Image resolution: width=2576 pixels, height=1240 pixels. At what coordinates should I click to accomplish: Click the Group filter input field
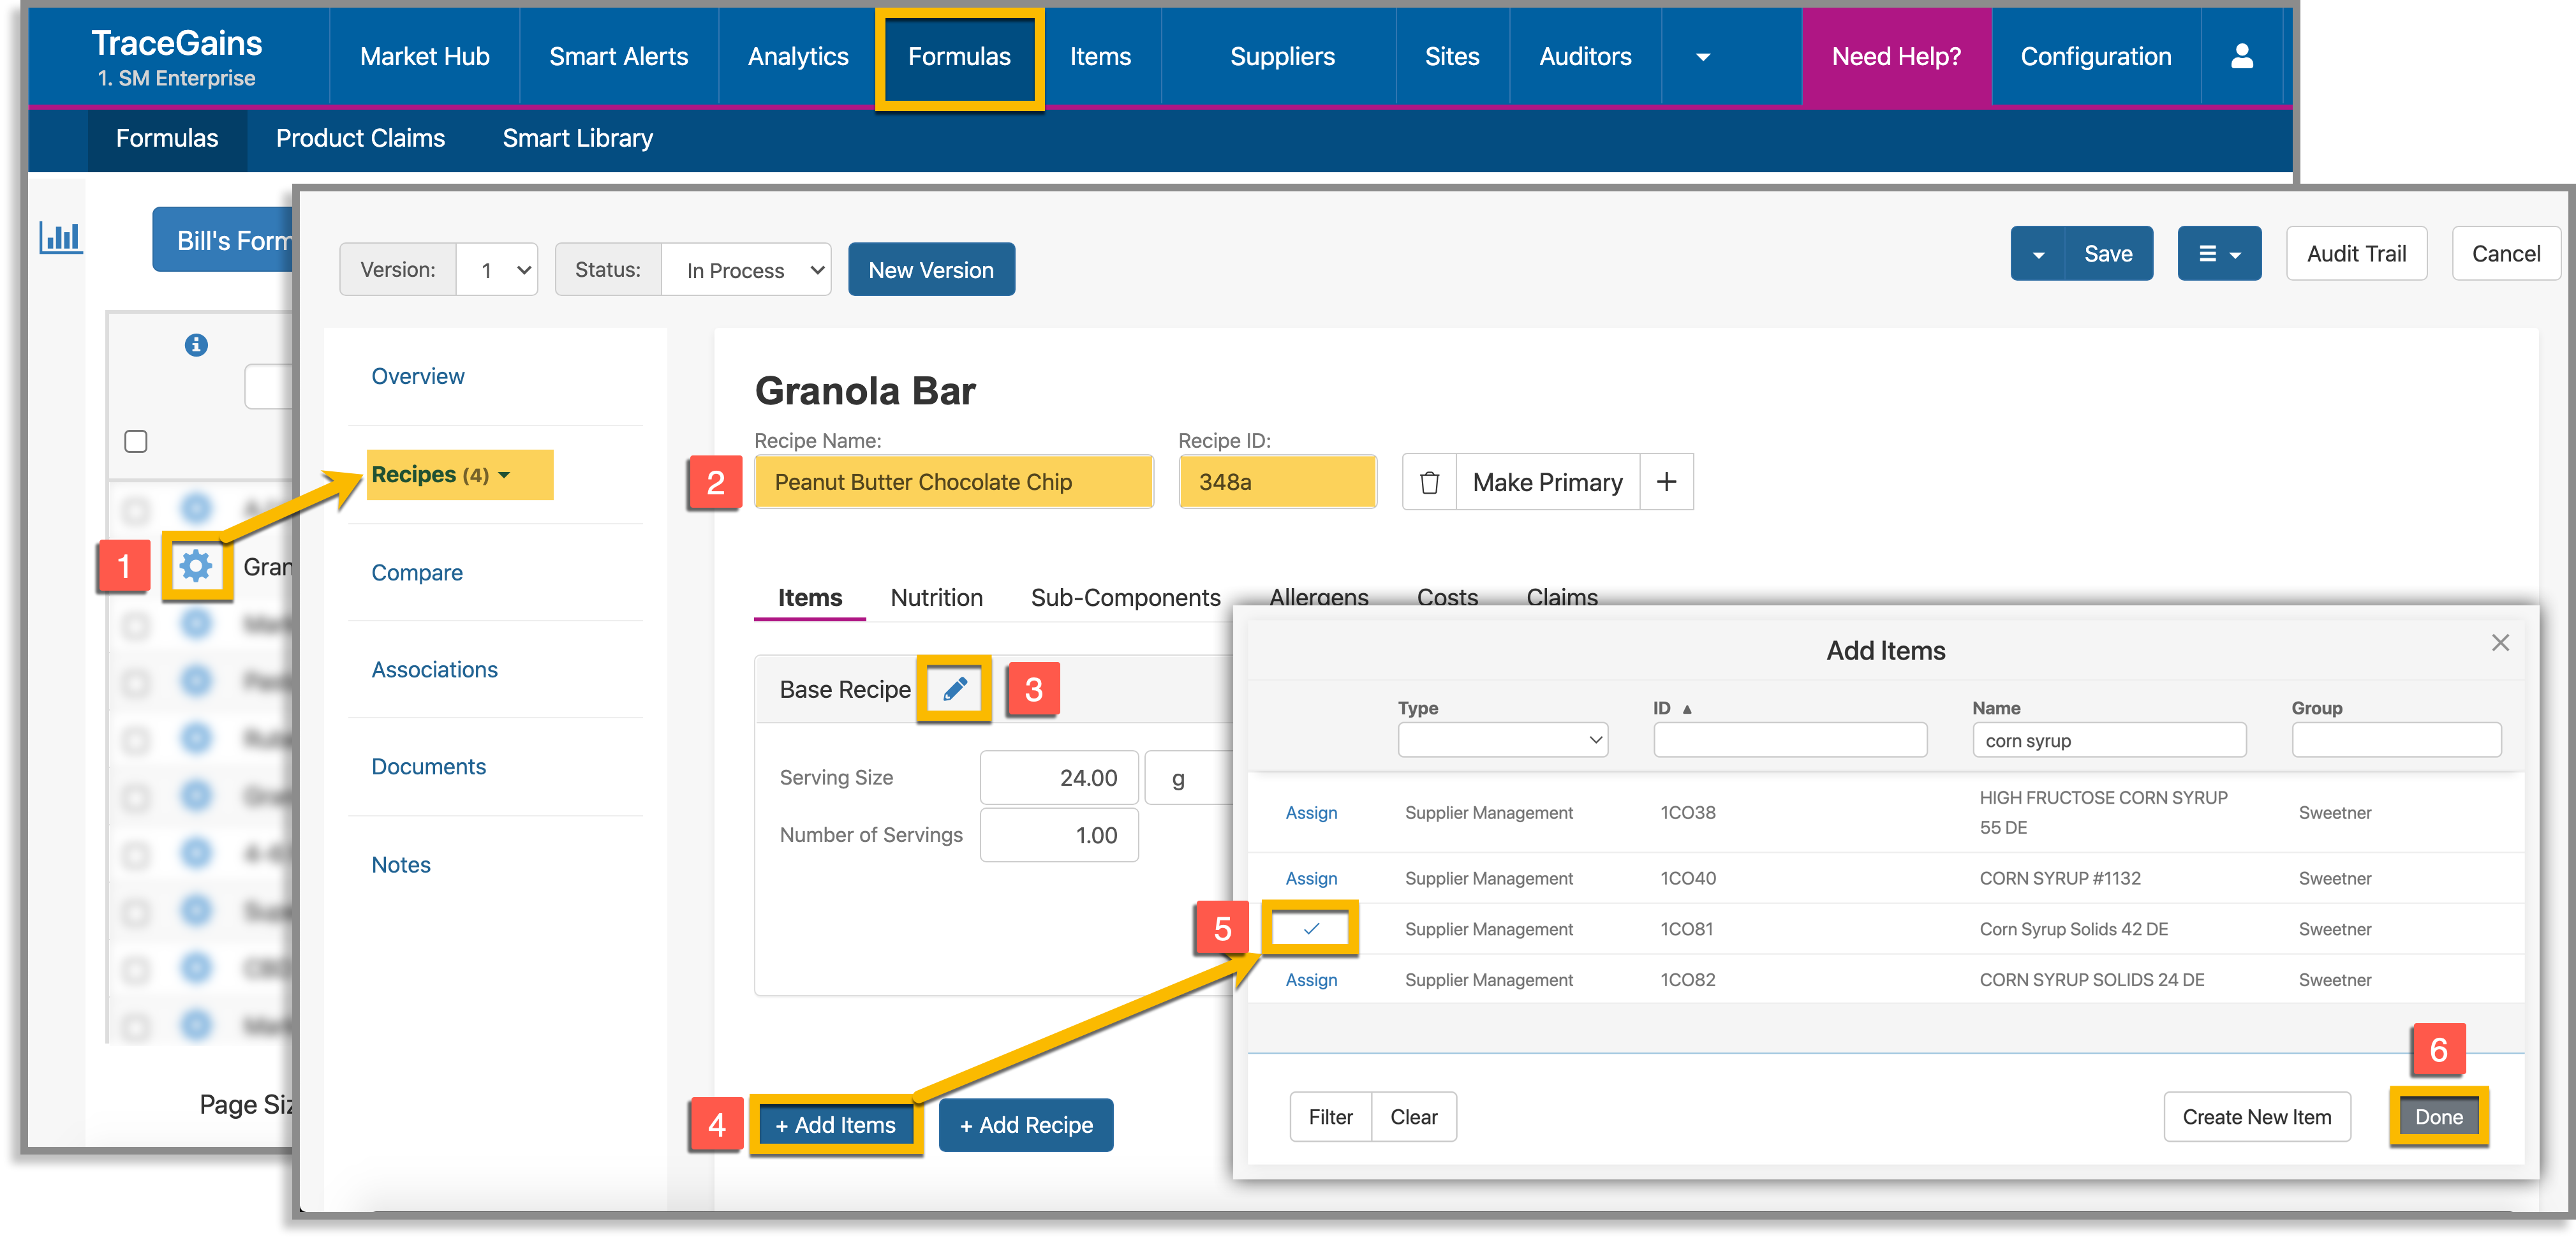click(x=2396, y=740)
